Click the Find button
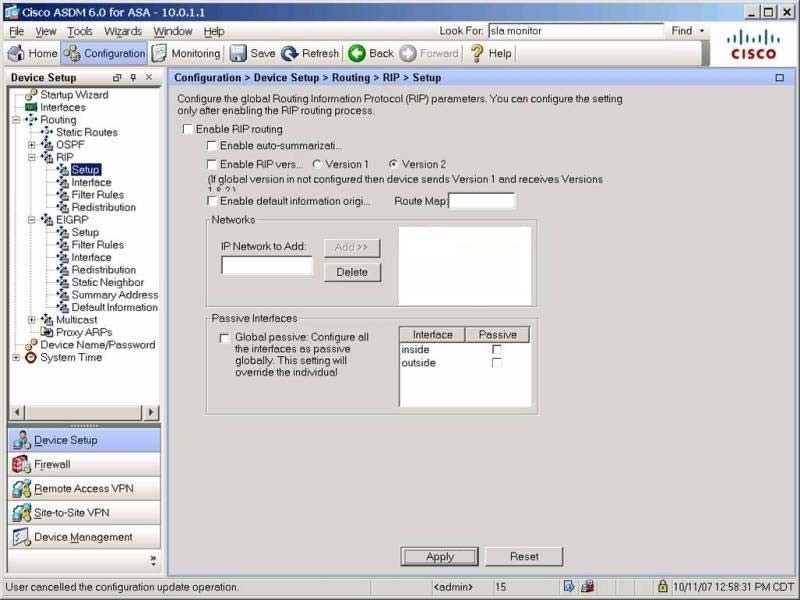Image resolution: width=800 pixels, height=600 pixels. click(x=682, y=31)
